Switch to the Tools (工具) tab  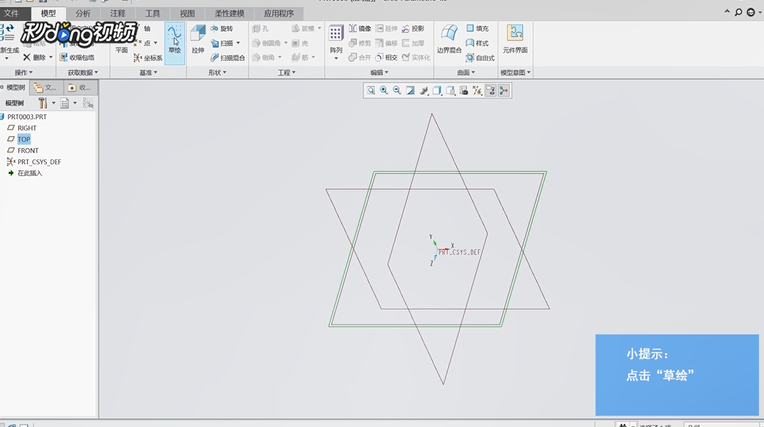click(152, 13)
